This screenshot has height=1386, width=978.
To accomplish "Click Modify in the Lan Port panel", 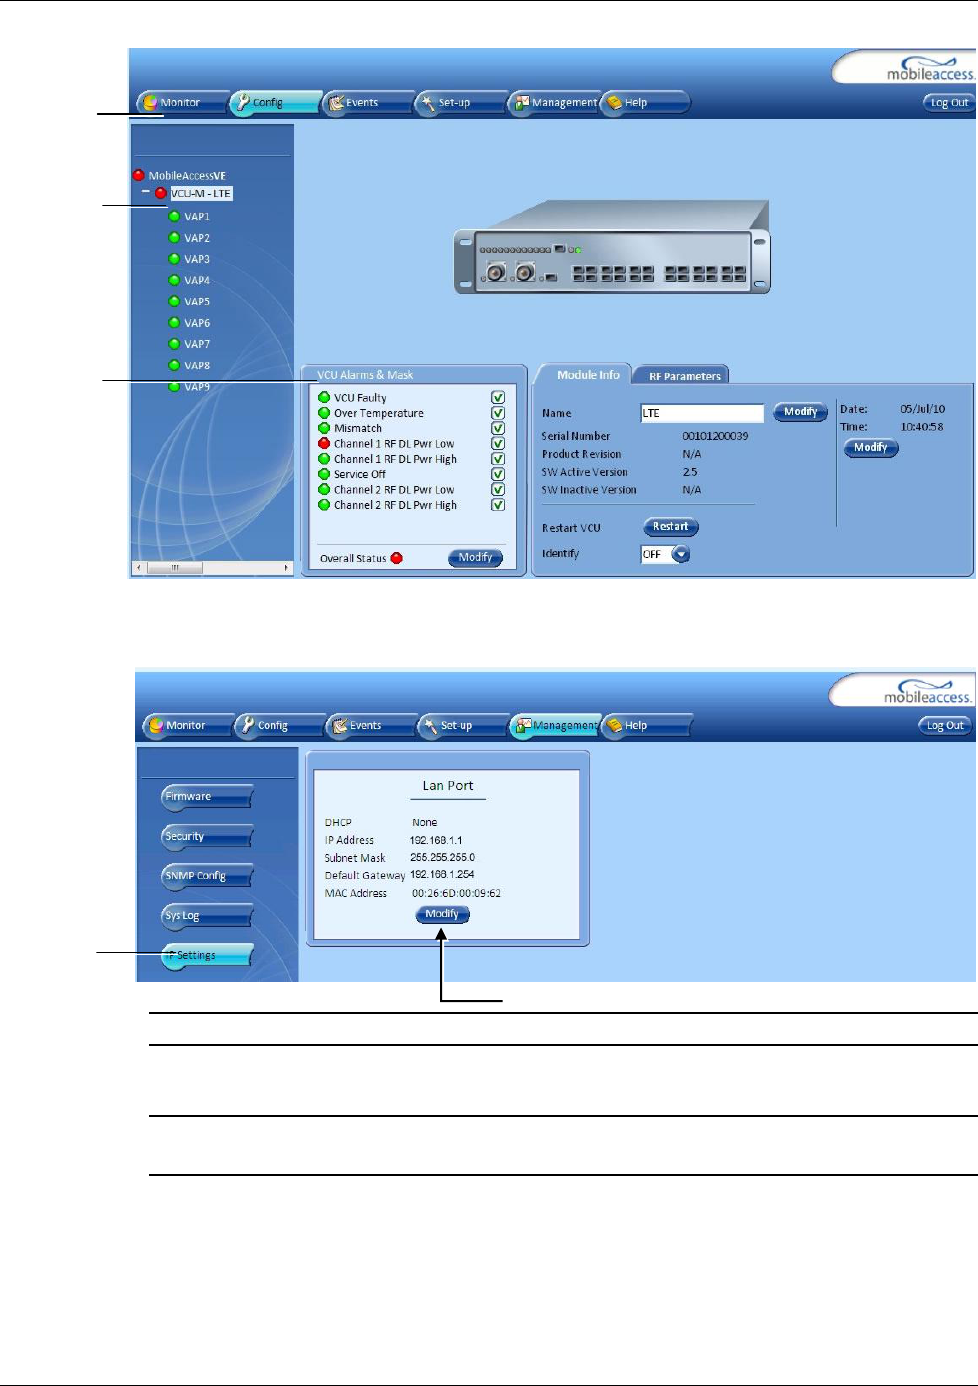I will [x=442, y=914].
